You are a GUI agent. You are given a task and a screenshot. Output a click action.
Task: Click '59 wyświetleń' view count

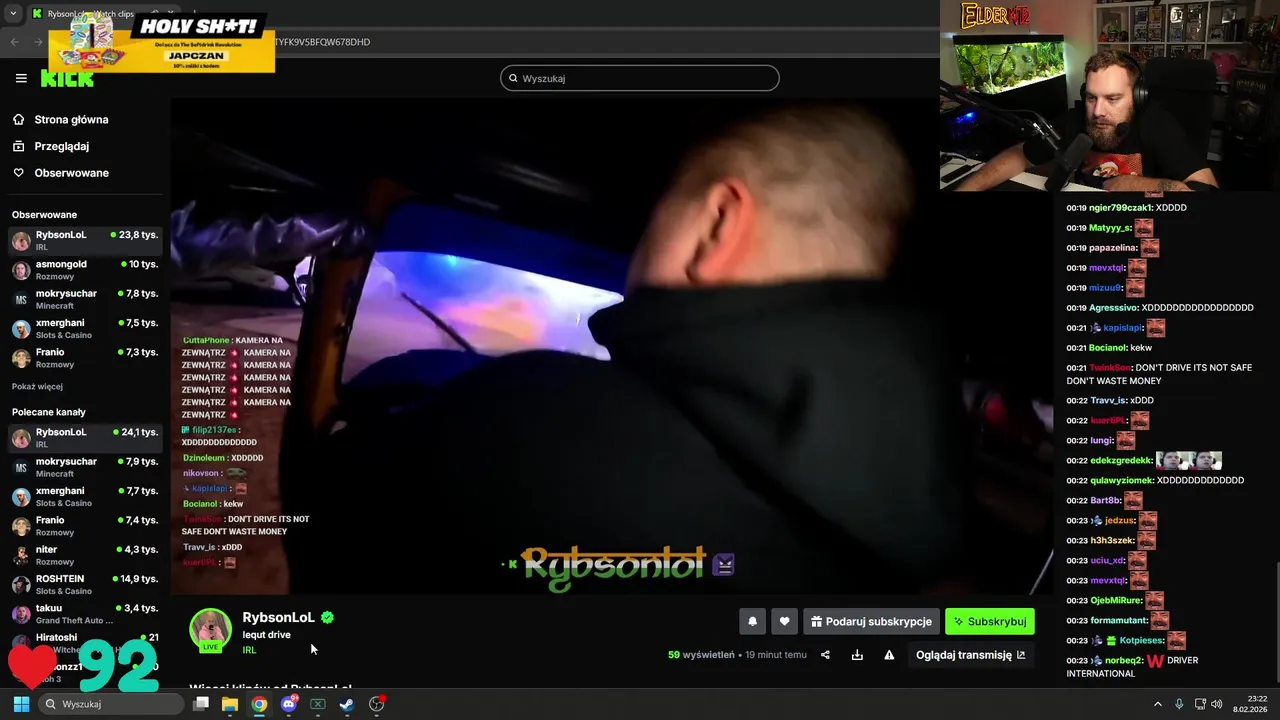pos(701,655)
